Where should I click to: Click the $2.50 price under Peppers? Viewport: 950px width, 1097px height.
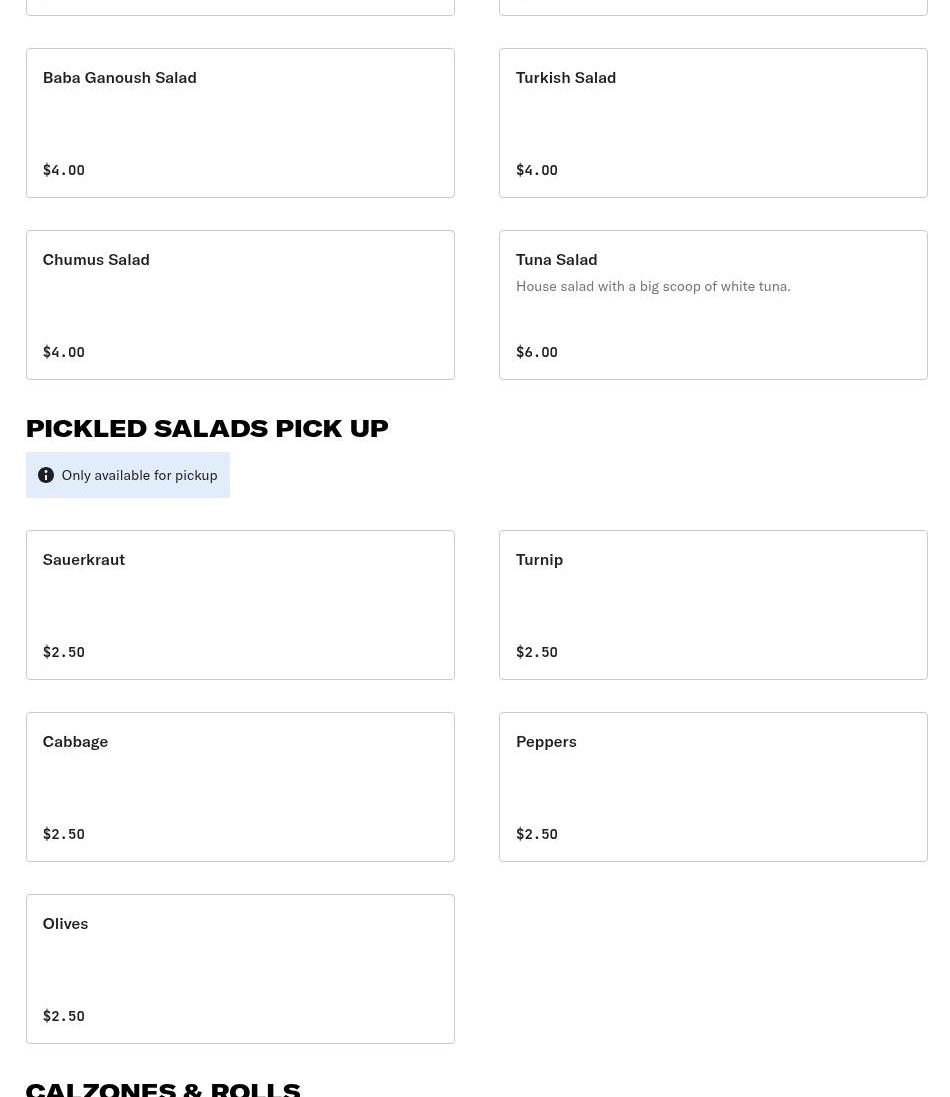pyautogui.click(x=537, y=834)
